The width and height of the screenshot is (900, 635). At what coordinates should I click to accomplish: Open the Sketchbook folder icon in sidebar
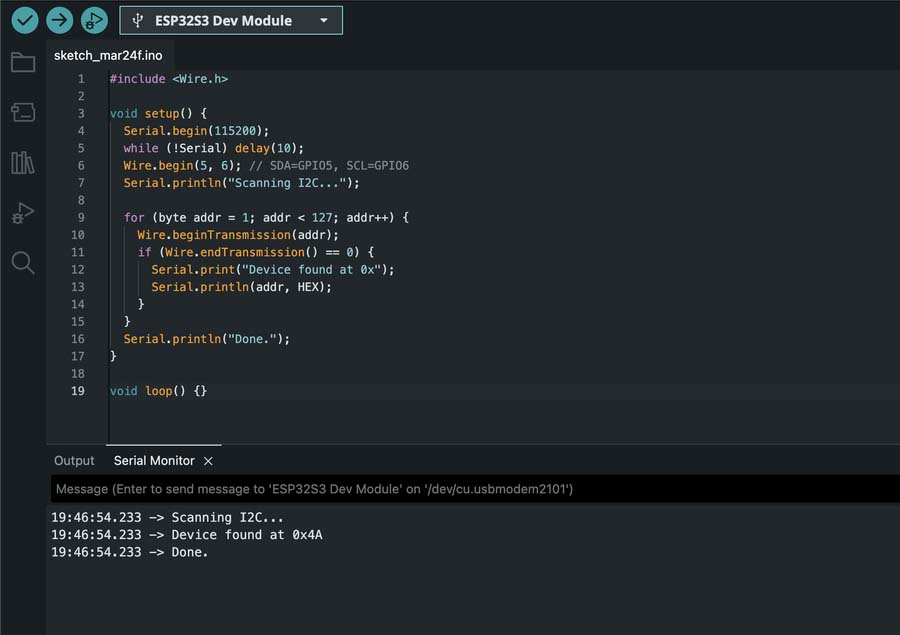(x=23, y=63)
